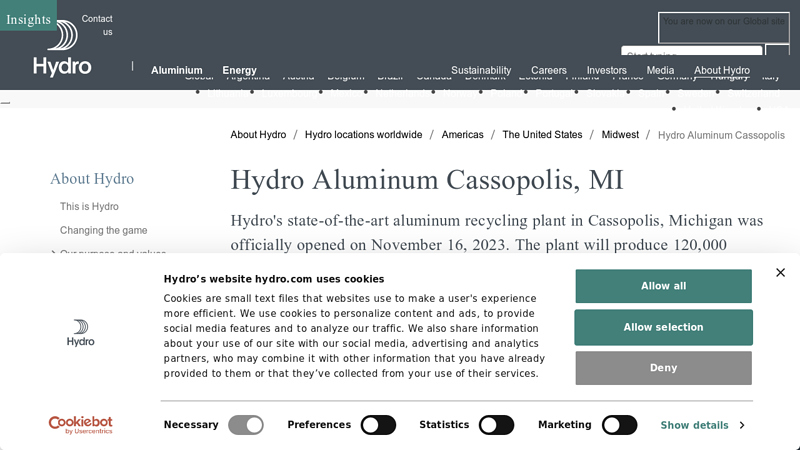The image size is (800, 450).
Task: Open the Investors menu
Action: [606, 70]
